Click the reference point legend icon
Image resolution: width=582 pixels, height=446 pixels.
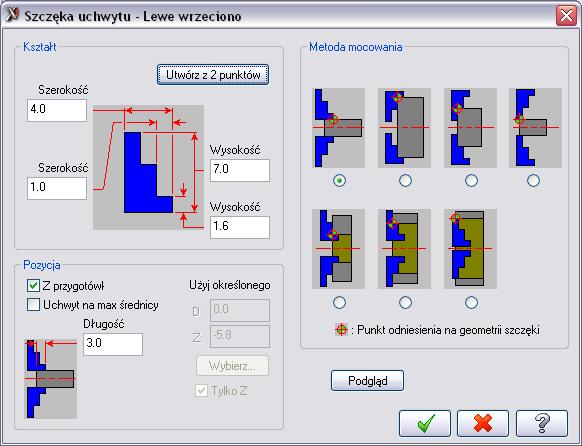(x=341, y=329)
